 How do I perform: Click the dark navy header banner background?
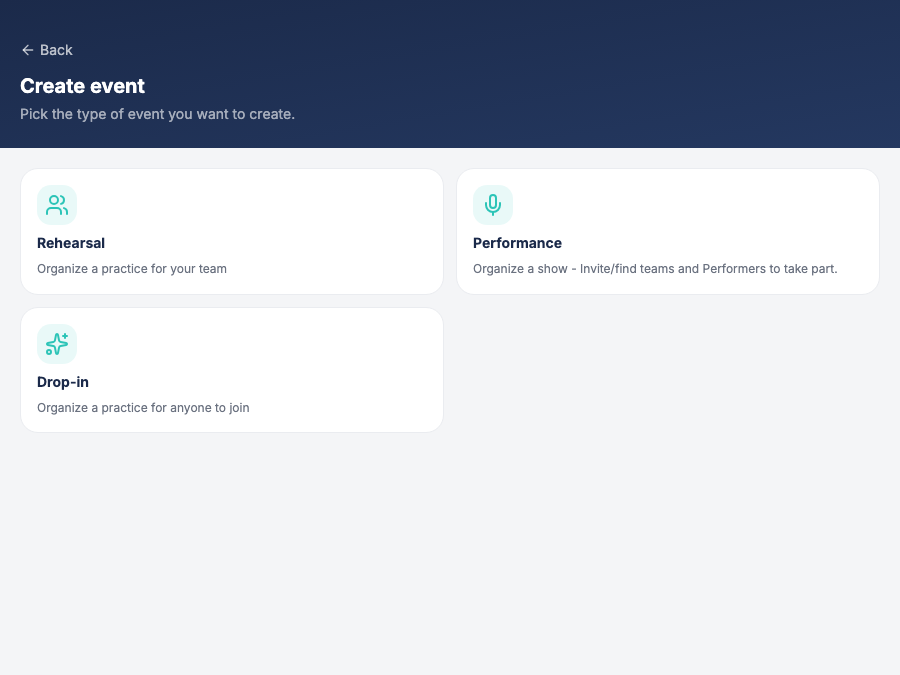574,75
